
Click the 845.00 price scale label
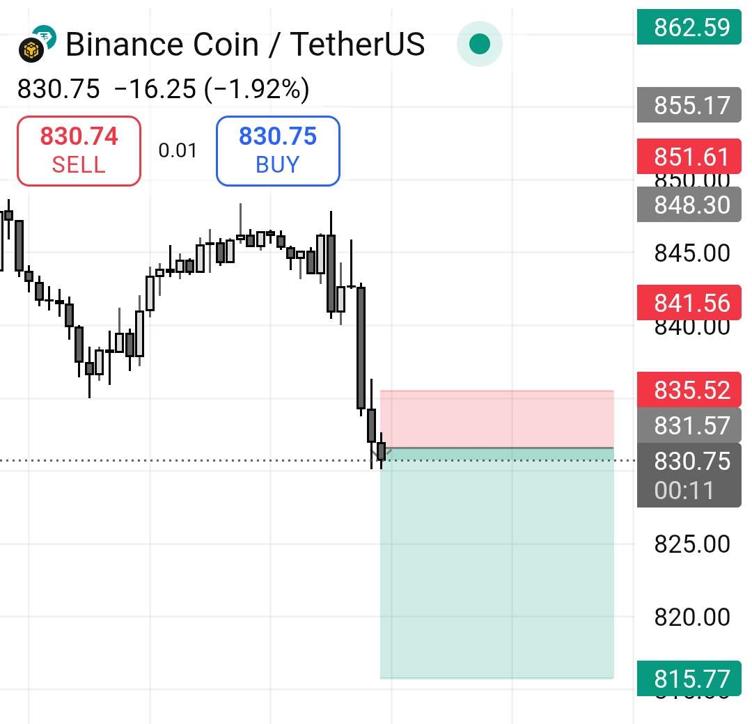(x=691, y=253)
